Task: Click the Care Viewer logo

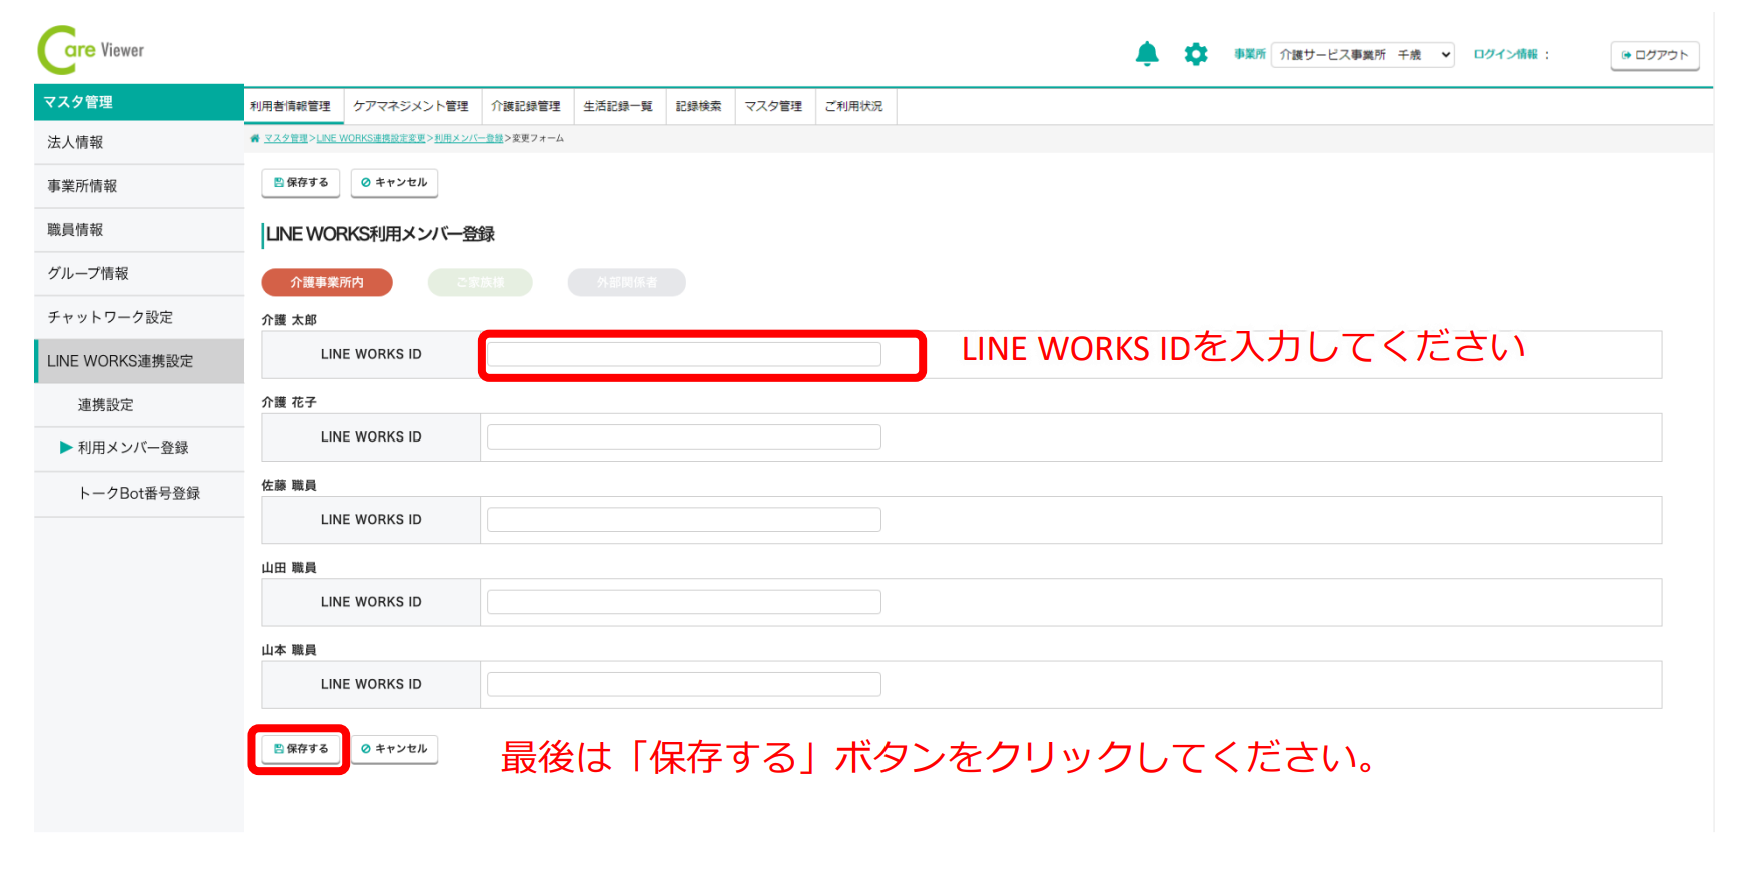Action: coord(91,50)
